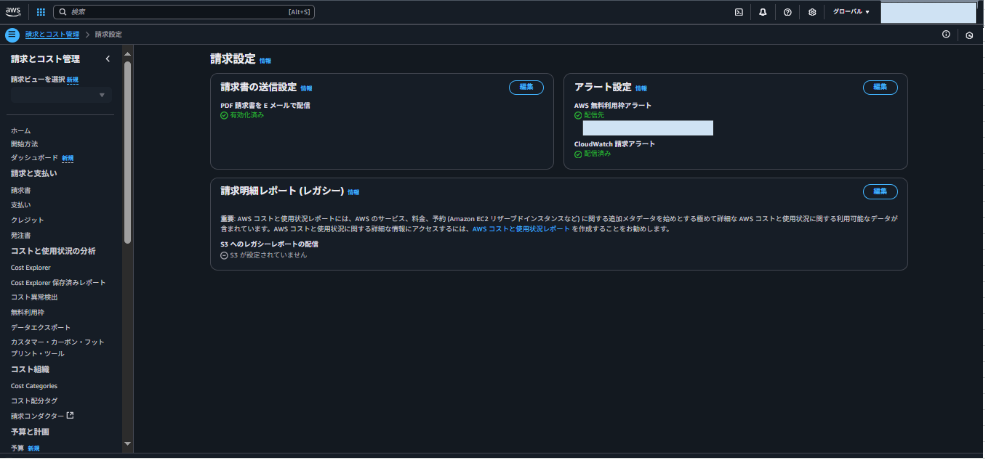
Task: Click the sidebar vertical scrollbar thumb
Action: pyautogui.click(x=128, y=152)
